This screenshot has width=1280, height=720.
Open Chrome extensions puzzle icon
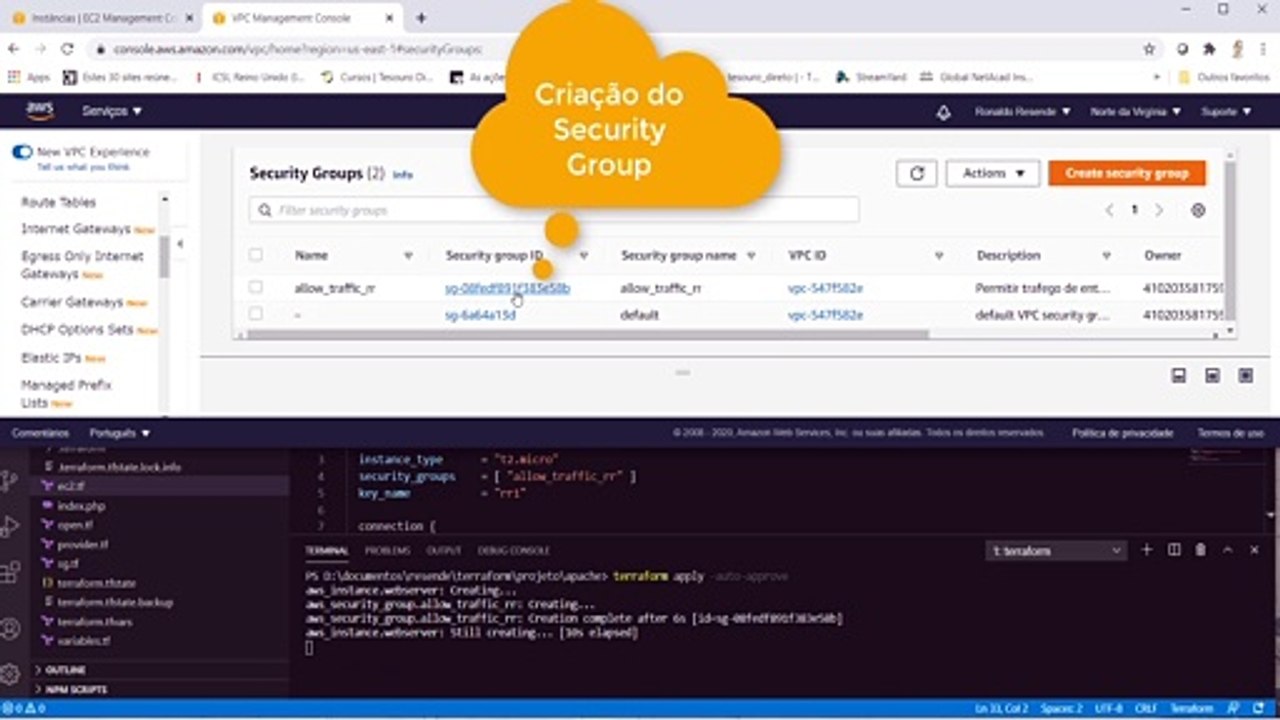click(x=1209, y=48)
